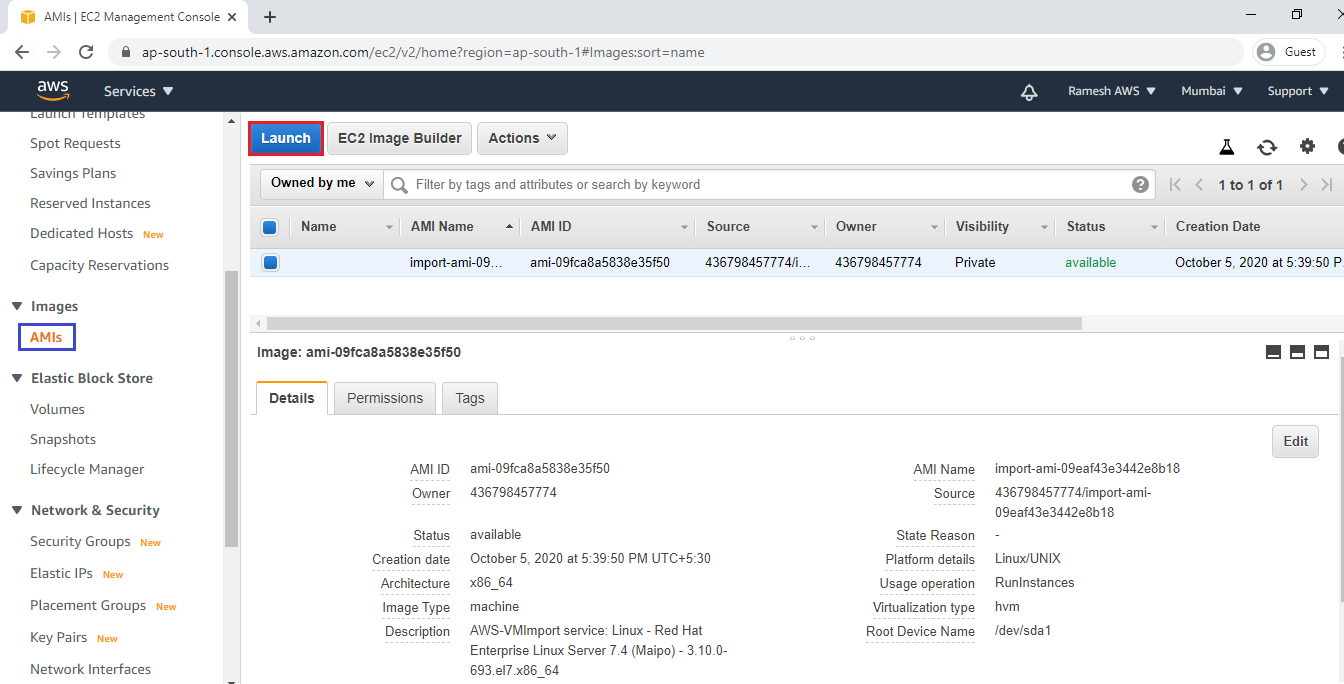1344x684 pixels.
Task: Click the Launch button
Action: click(286, 138)
